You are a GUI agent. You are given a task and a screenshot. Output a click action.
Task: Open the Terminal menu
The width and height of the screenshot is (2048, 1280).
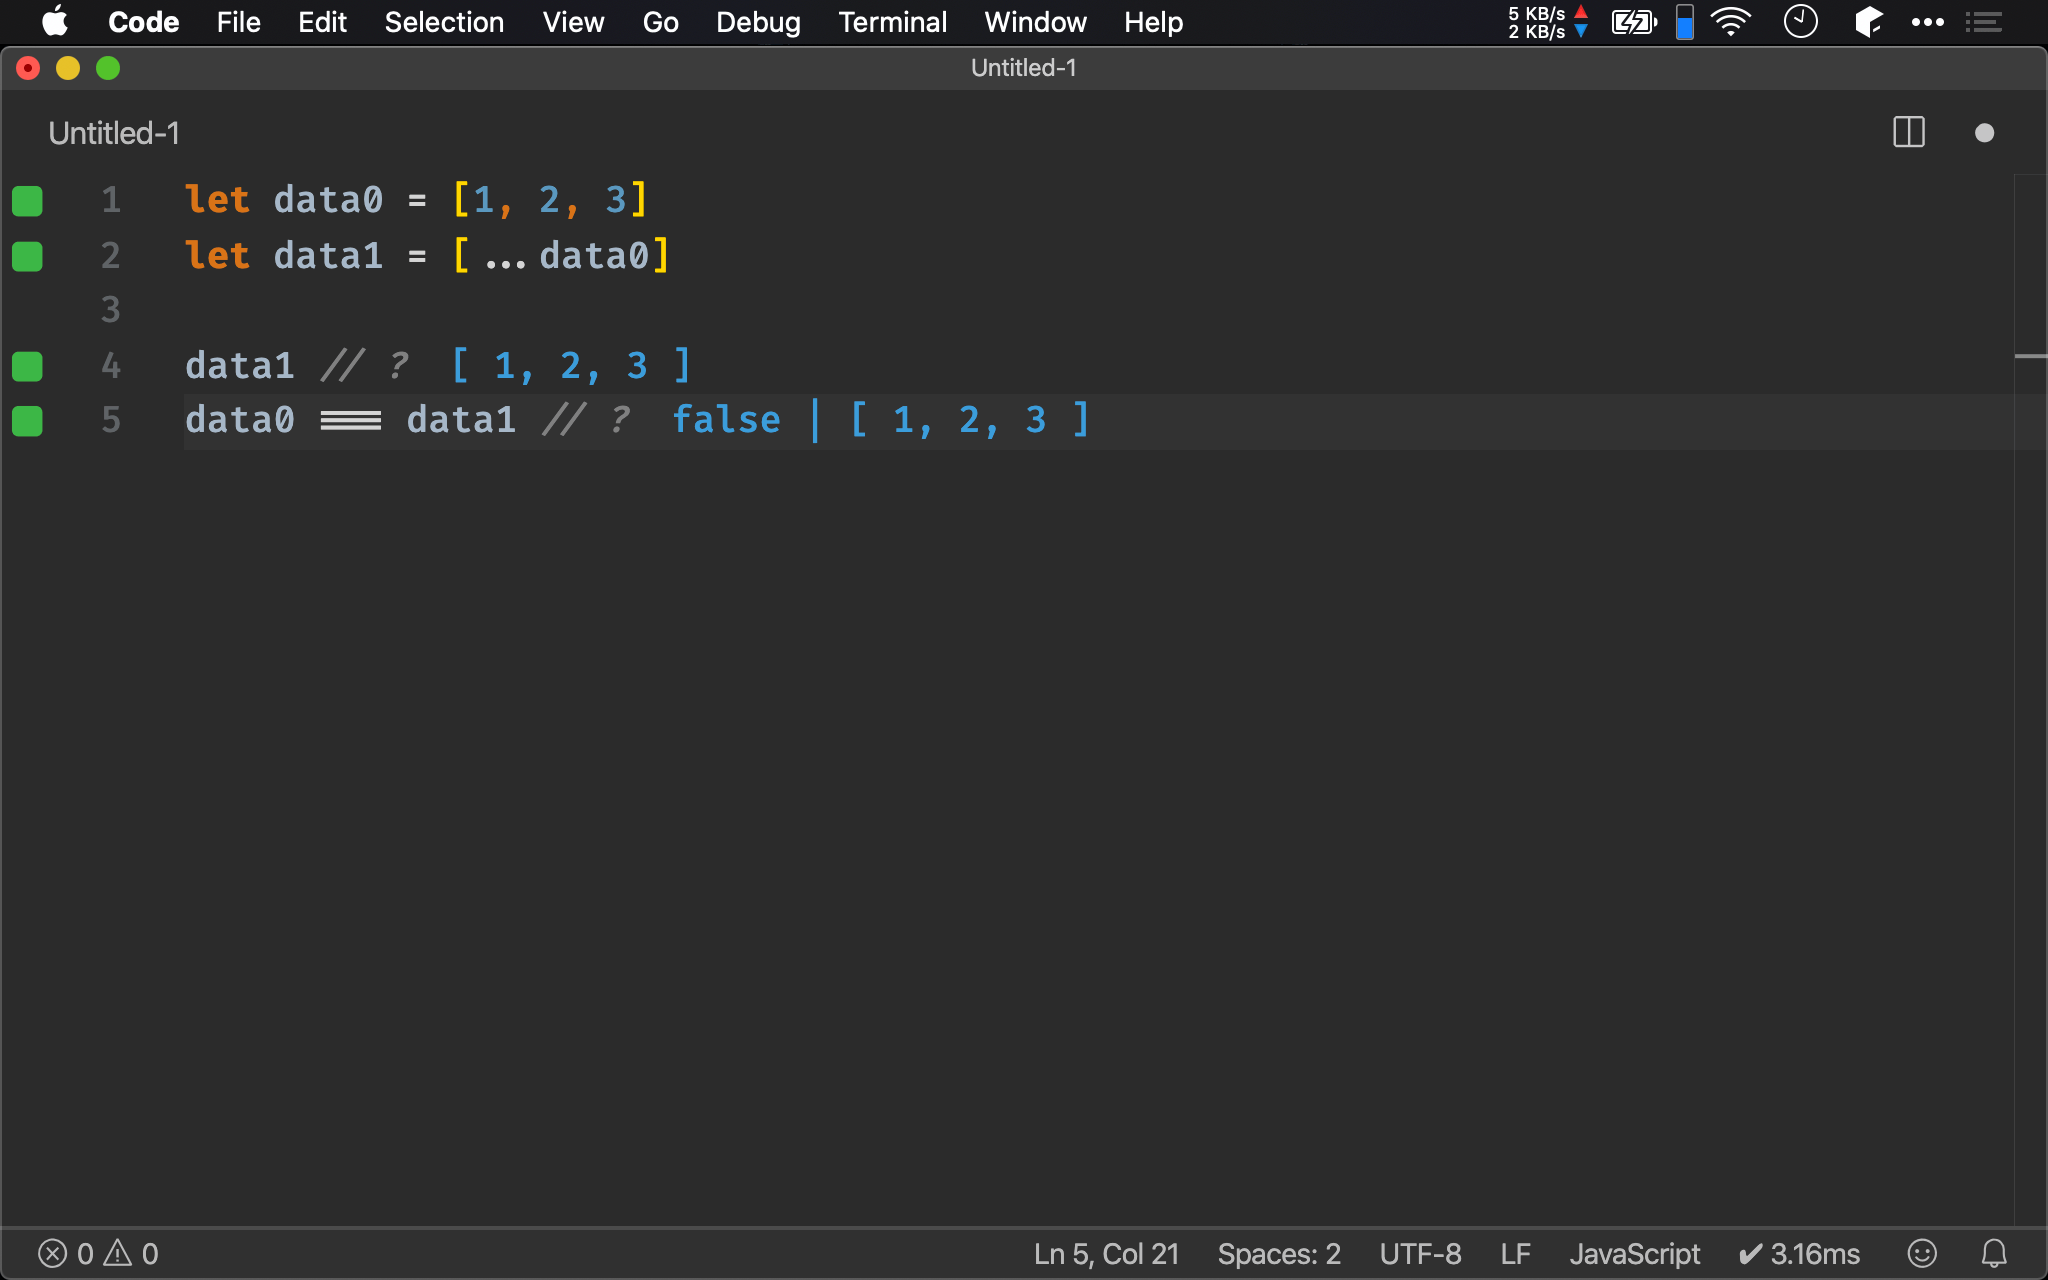pos(891,22)
